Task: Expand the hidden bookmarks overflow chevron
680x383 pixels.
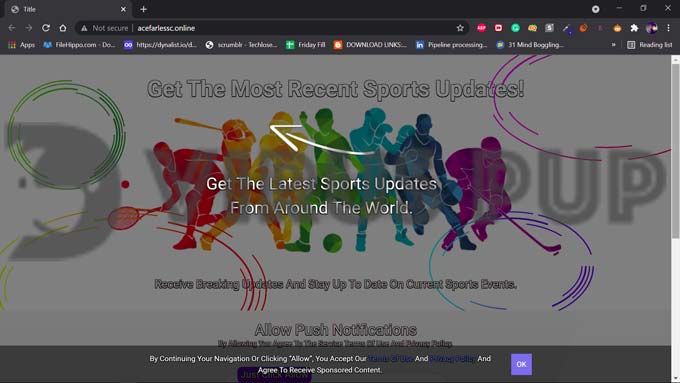Action: point(613,45)
